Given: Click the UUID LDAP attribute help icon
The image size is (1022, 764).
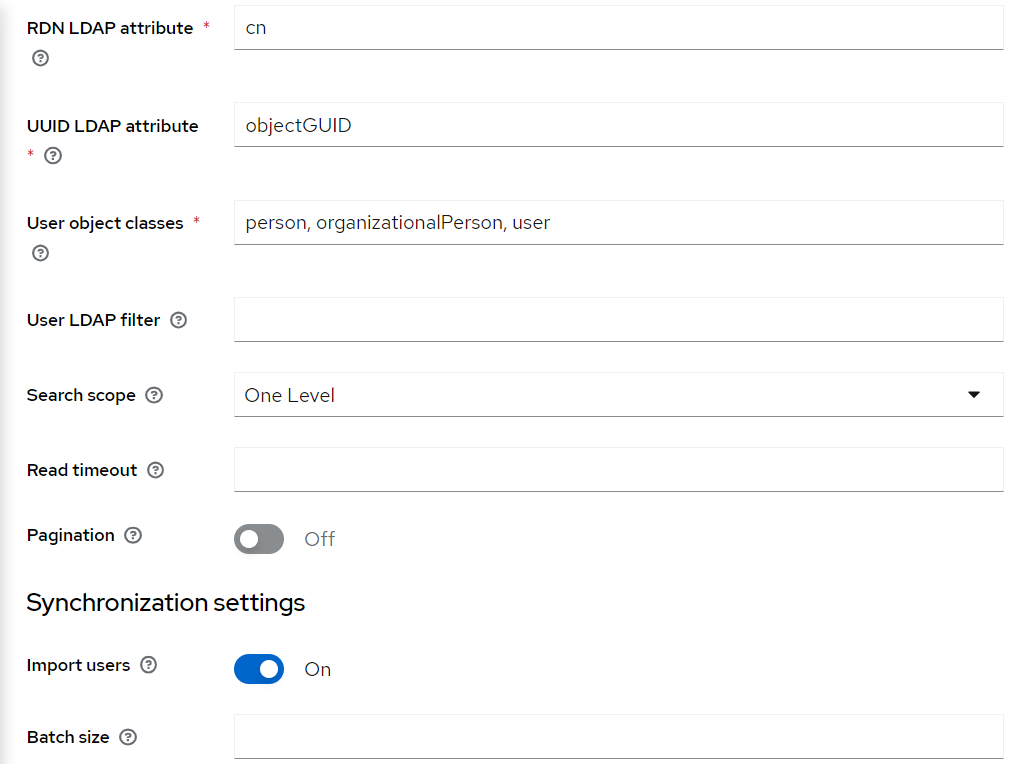Looking at the screenshot, I should point(53,156).
